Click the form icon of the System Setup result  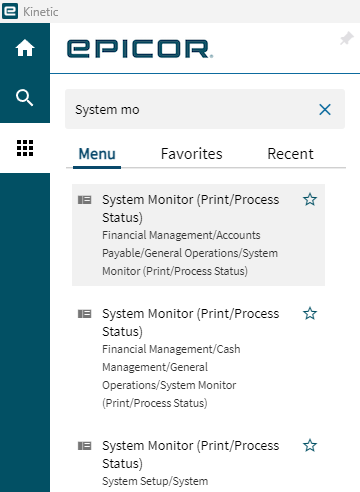tap(85, 446)
